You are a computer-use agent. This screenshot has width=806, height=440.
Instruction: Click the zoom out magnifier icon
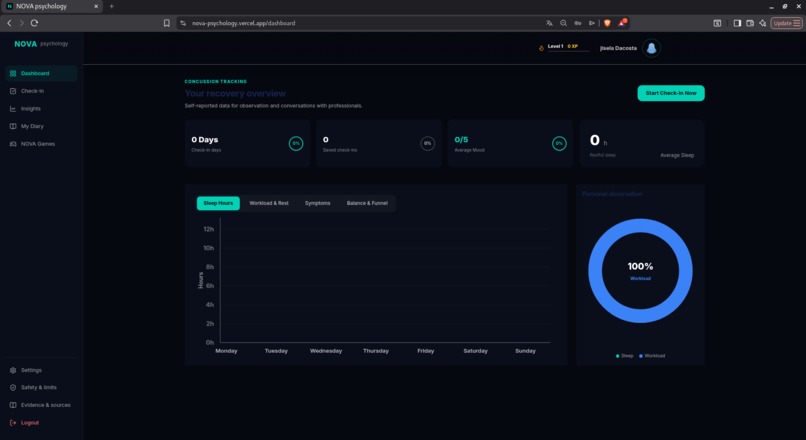tap(563, 23)
